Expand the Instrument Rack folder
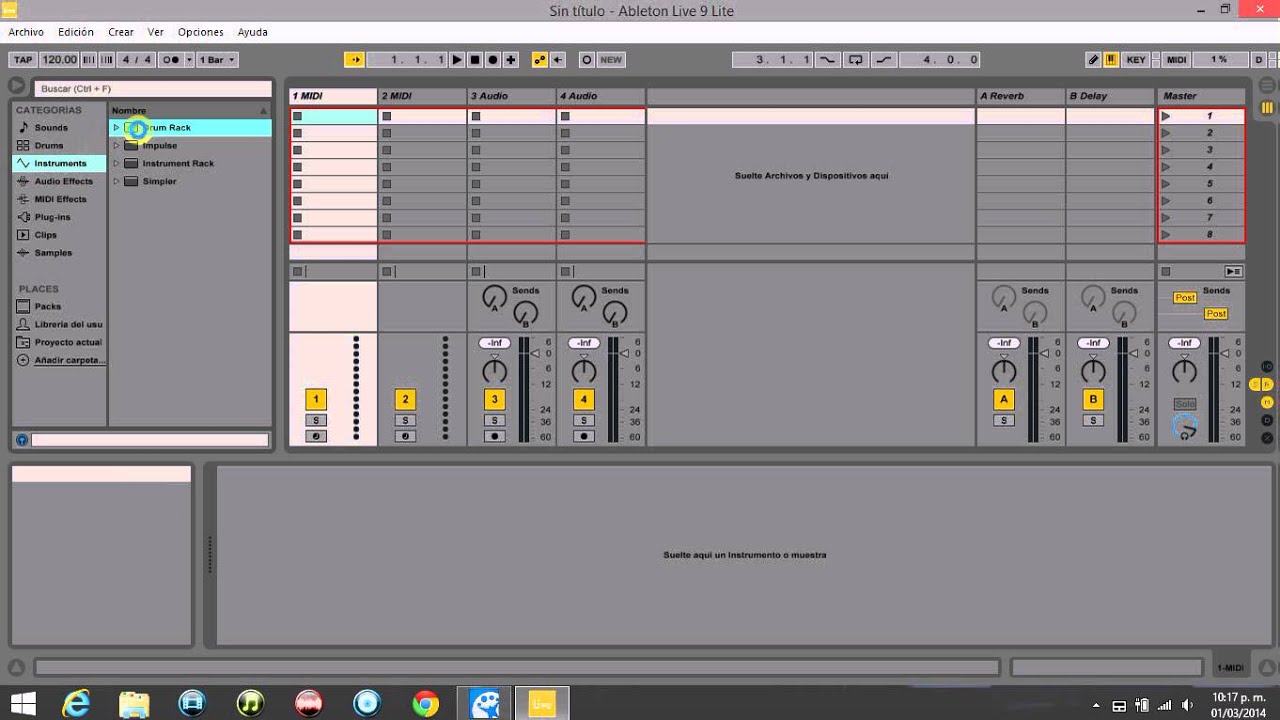The height and width of the screenshot is (720, 1280). [116, 164]
